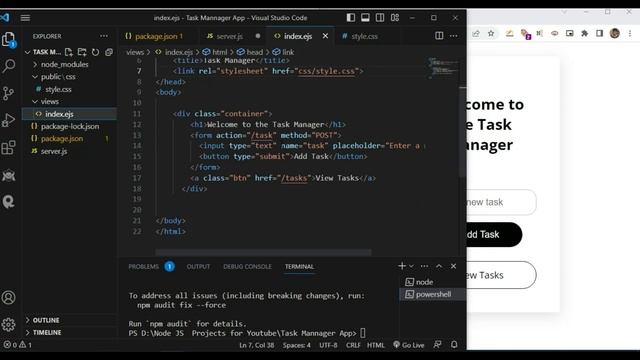Close the index.ejs editor tab

coord(325,36)
